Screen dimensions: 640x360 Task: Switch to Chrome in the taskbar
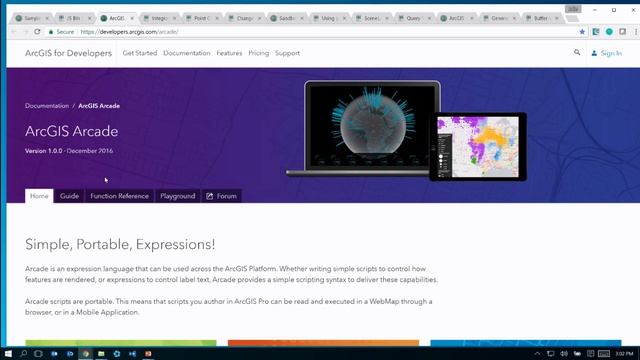pos(86,353)
